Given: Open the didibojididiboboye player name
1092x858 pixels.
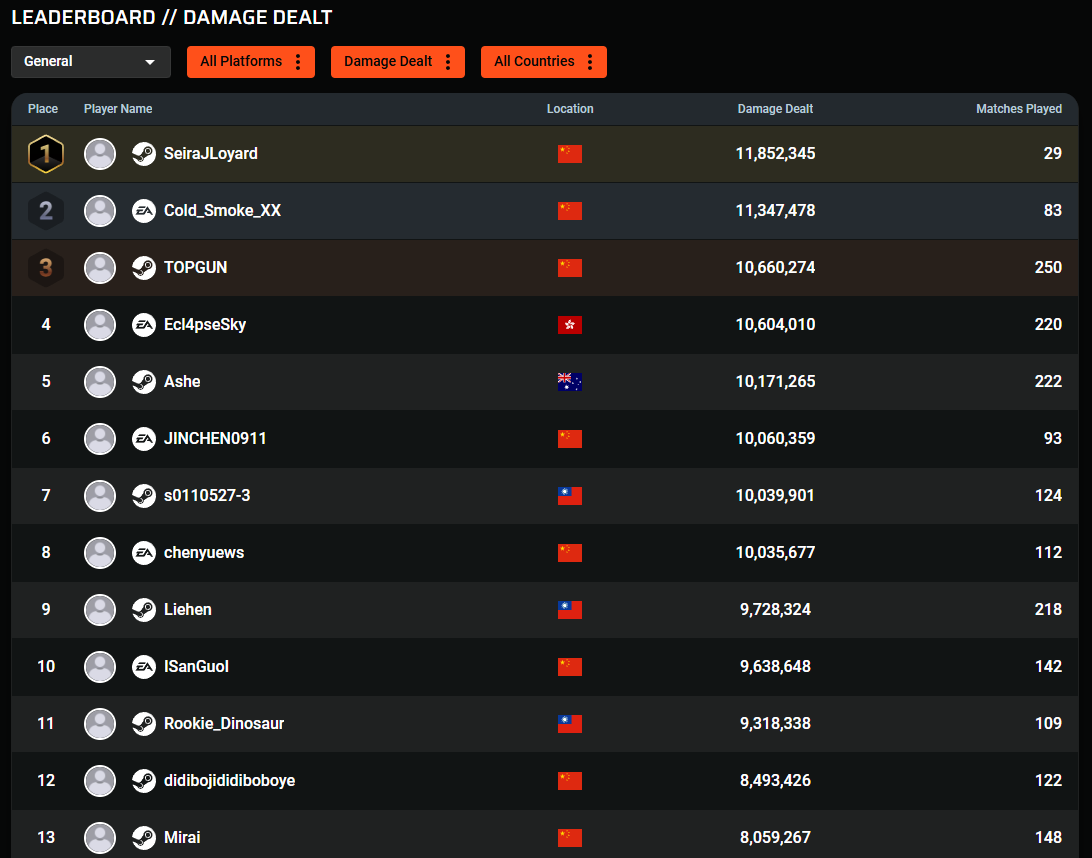Looking at the screenshot, I should tap(229, 781).
